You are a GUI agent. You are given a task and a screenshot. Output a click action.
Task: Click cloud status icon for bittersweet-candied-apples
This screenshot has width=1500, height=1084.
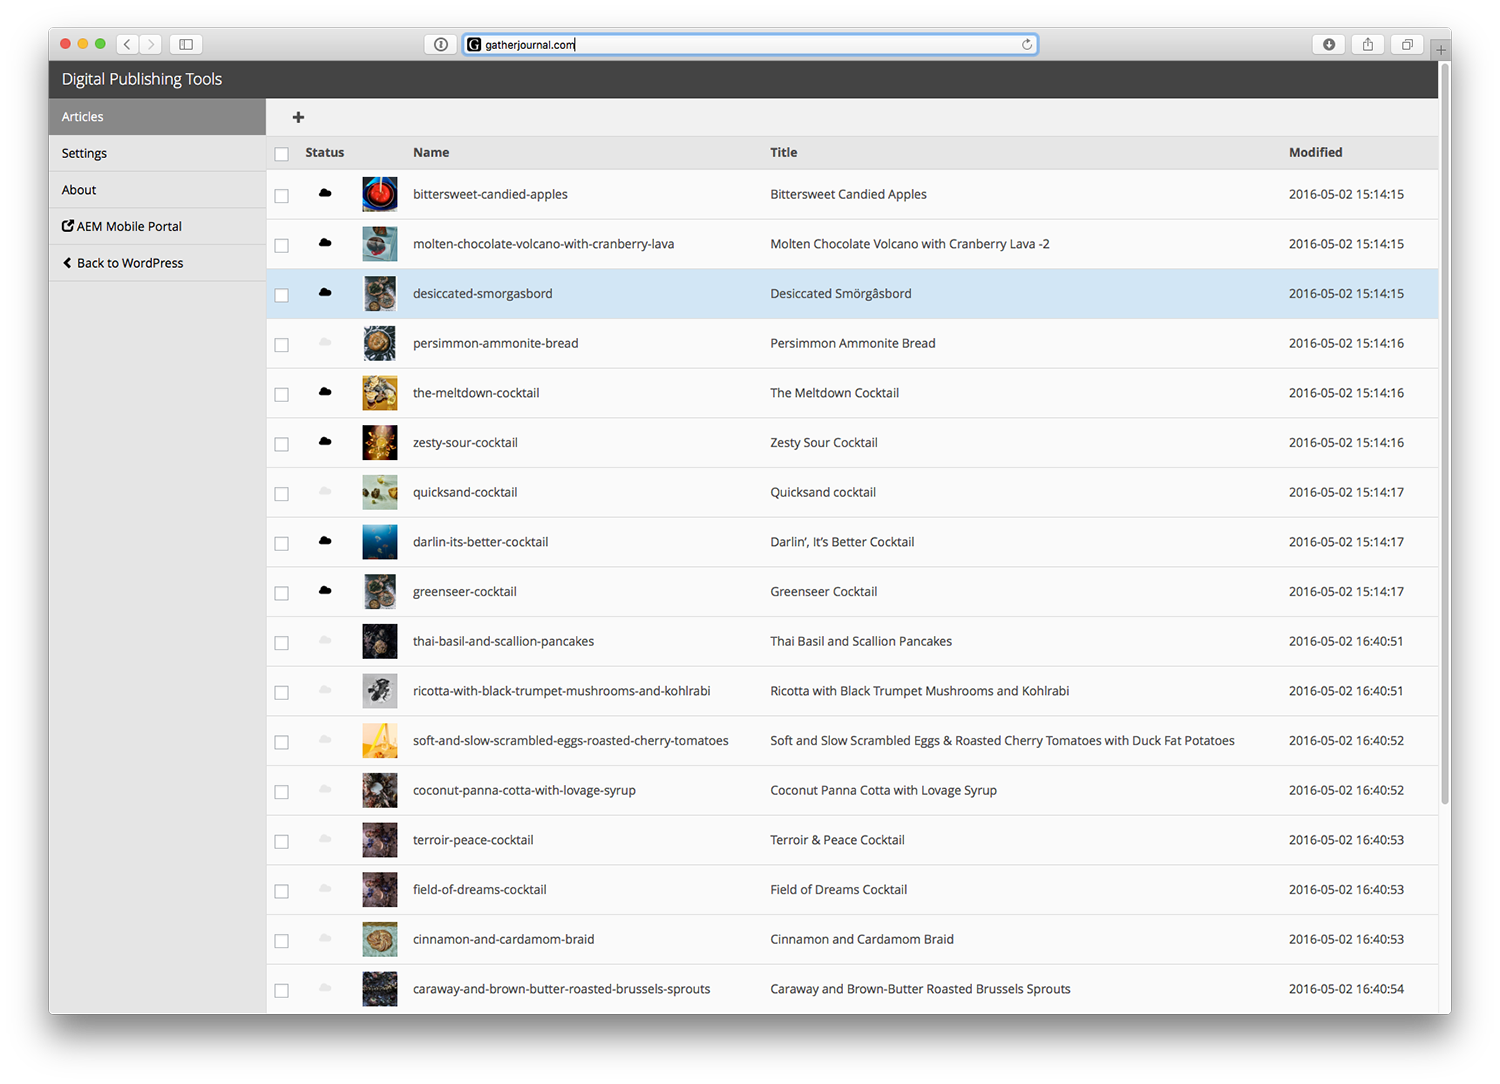click(325, 193)
